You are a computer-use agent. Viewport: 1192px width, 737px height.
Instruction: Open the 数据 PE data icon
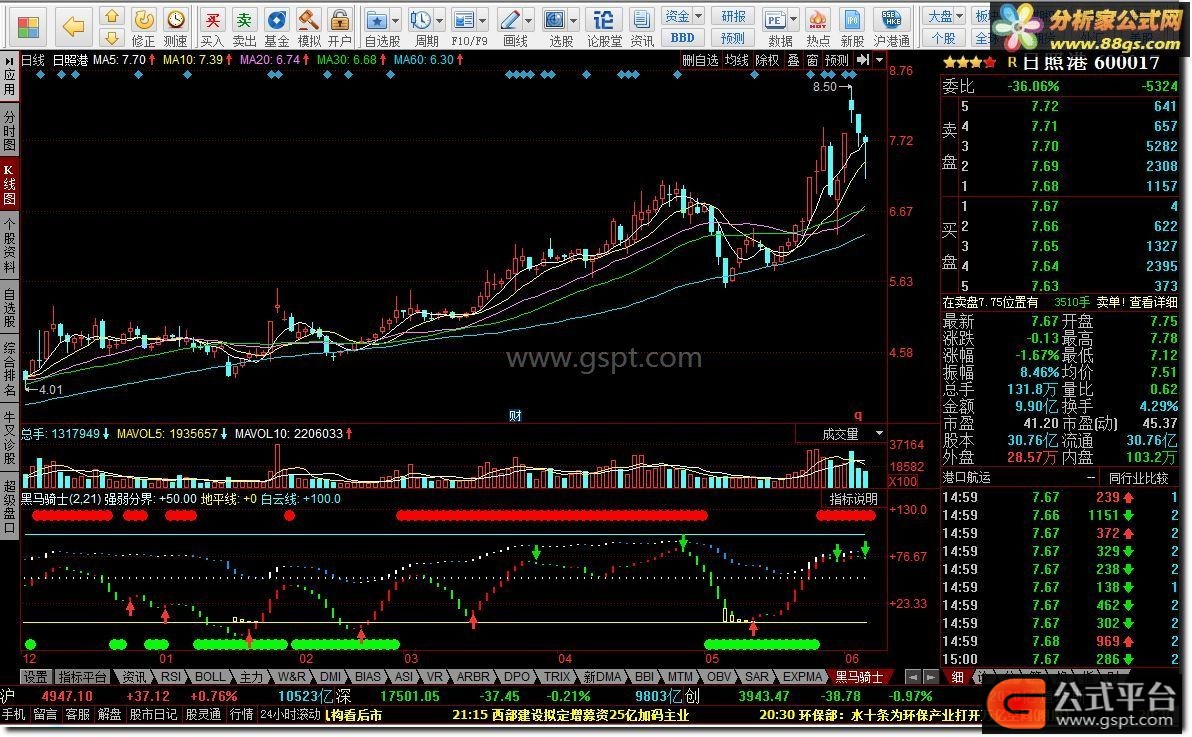tap(775, 27)
